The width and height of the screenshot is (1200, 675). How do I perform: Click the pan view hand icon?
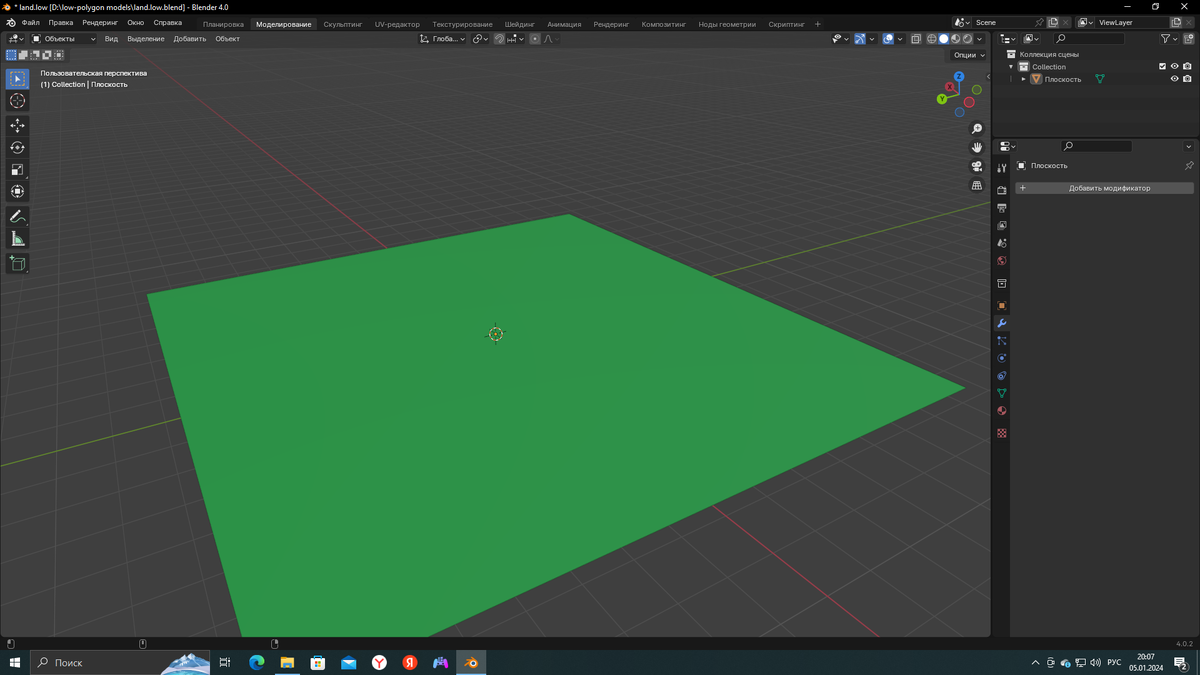(977, 147)
